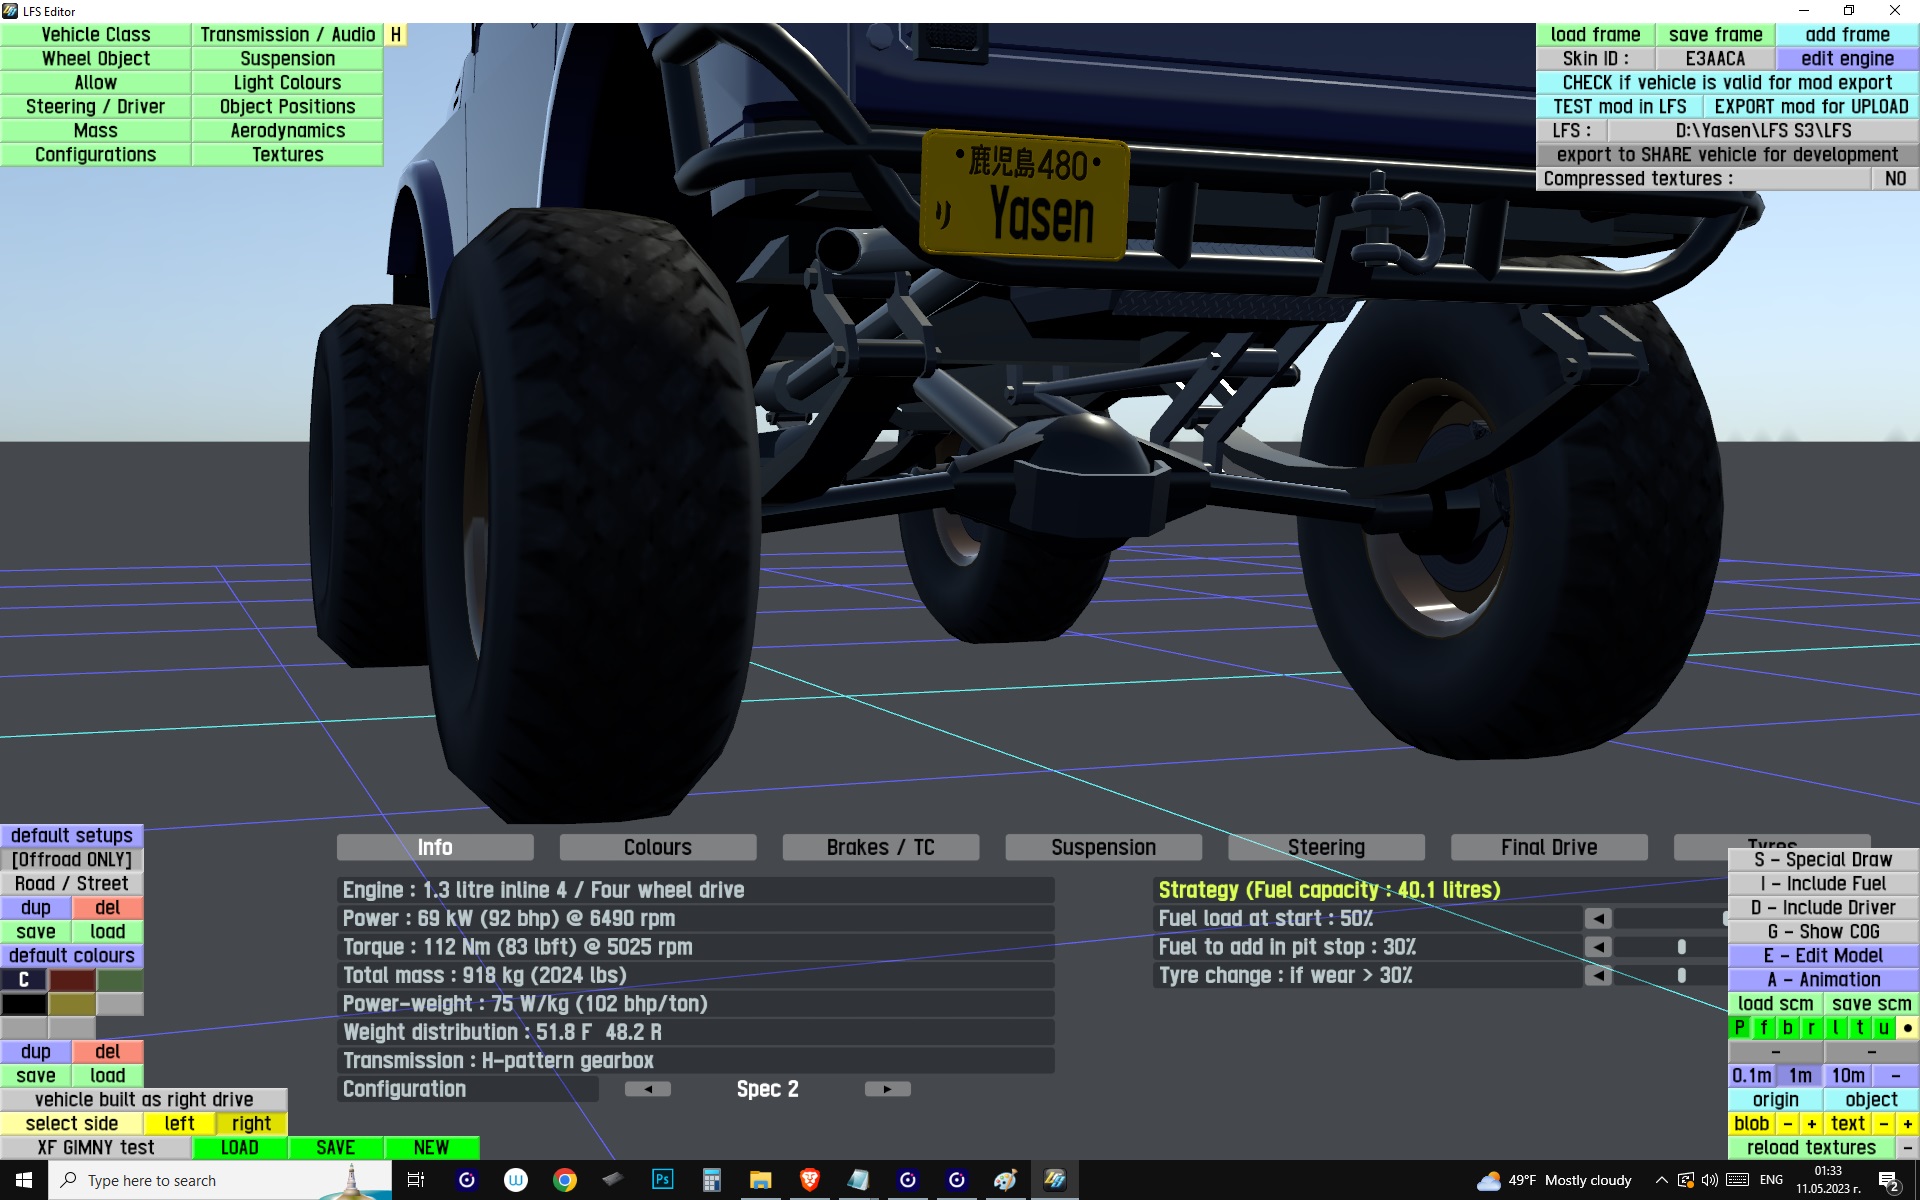Open the Final Drive tab

coord(1548,848)
